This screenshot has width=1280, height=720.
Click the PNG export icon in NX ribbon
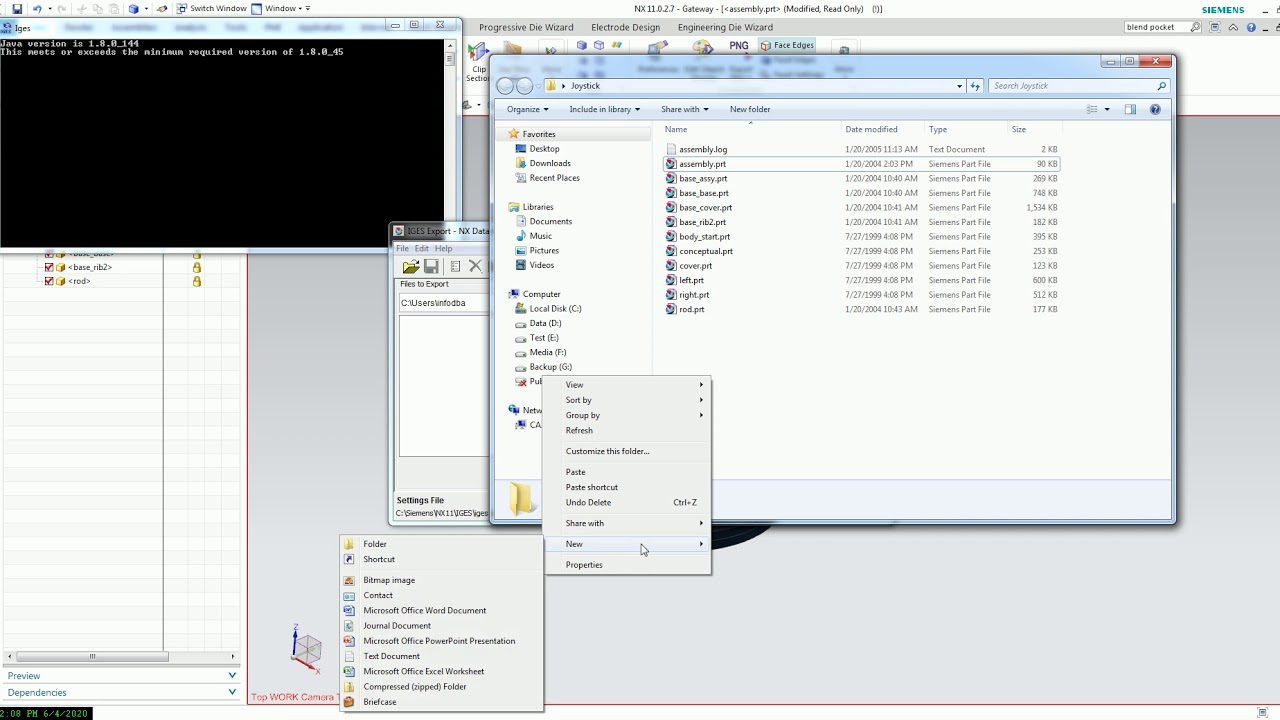point(739,46)
